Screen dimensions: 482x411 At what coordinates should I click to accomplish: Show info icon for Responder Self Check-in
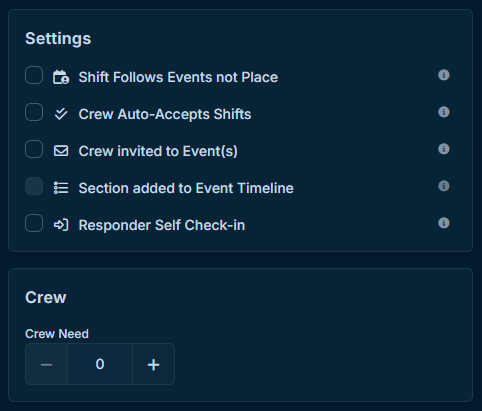click(x=444, y=223)
